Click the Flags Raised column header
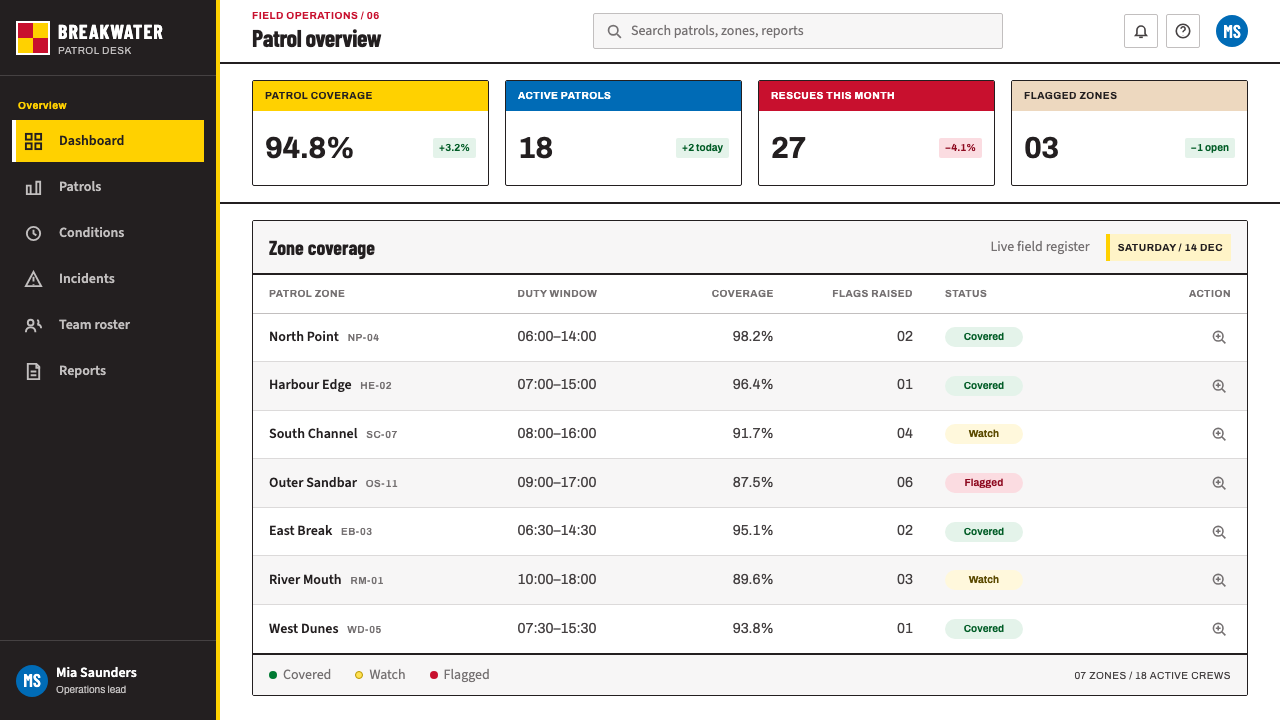 pyautogui.click(x=872, y=294)
